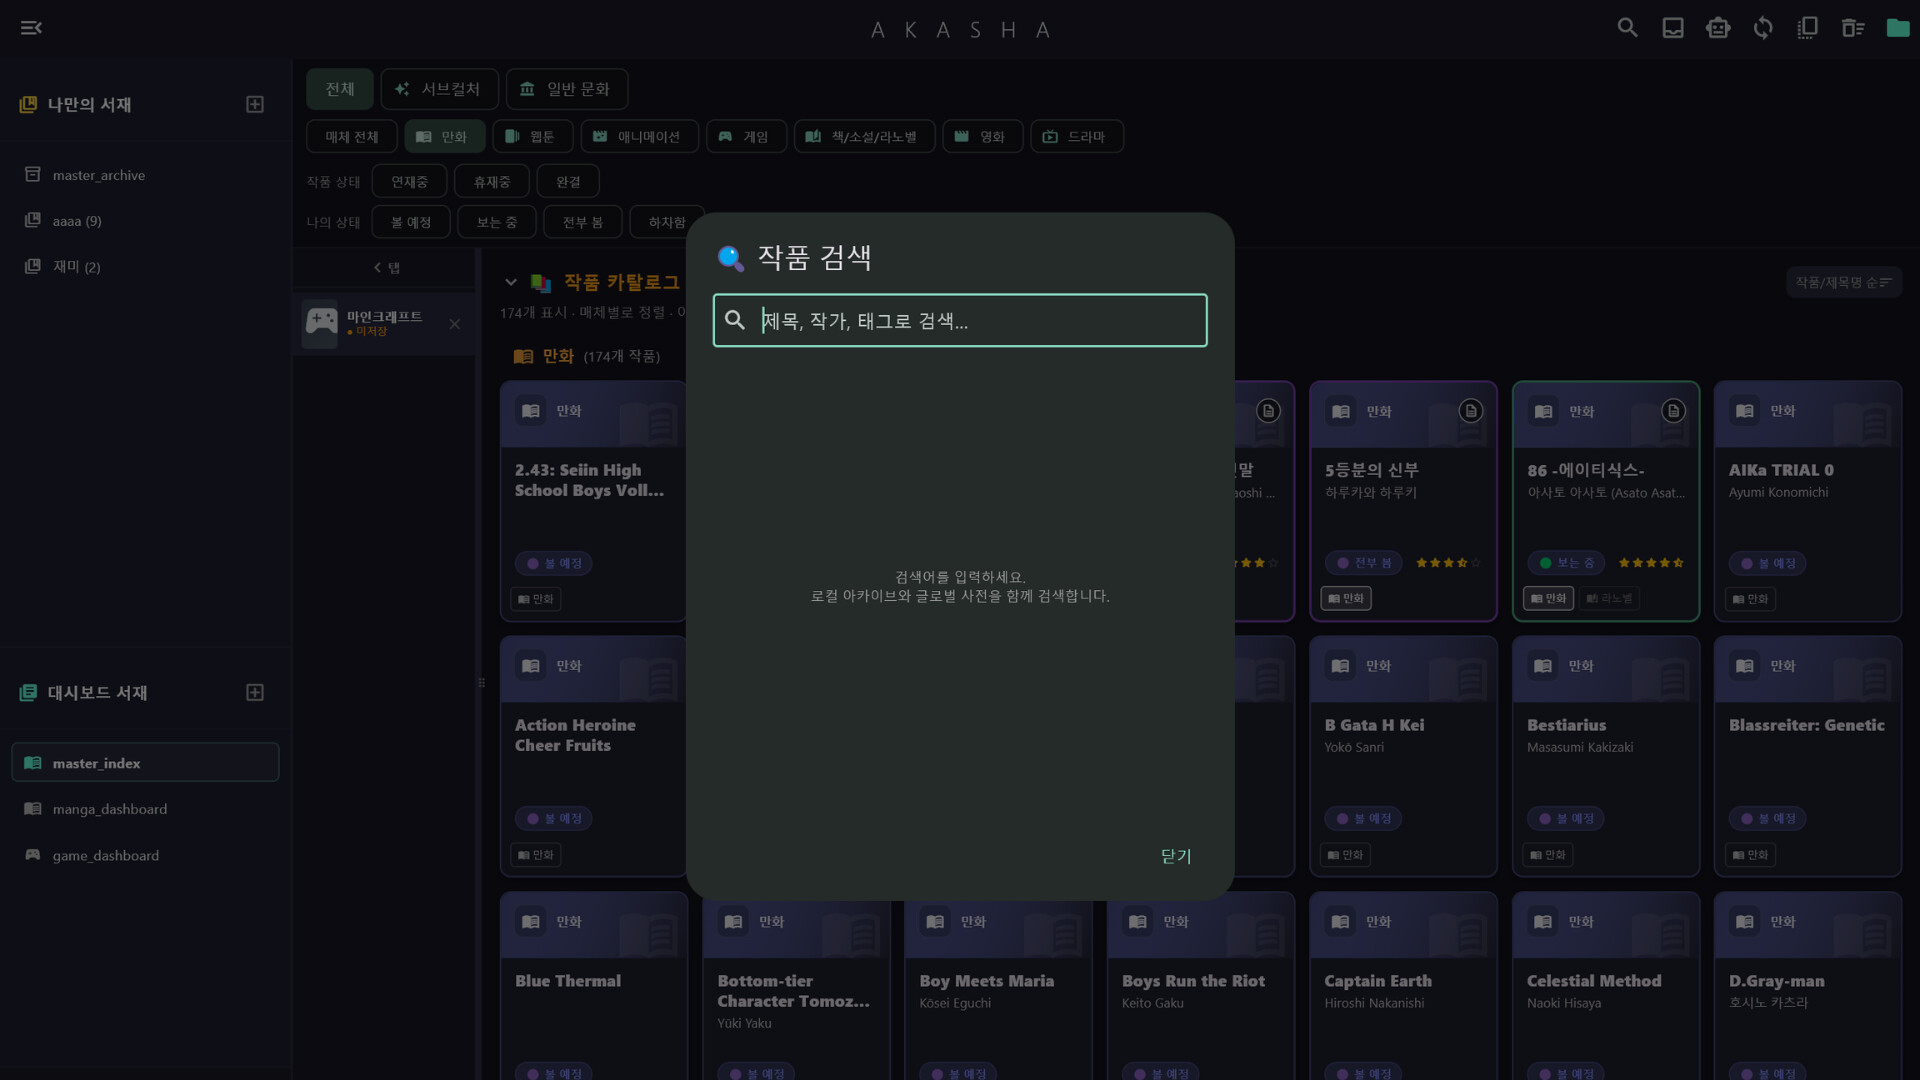The height and width of the screenshot is (1080, 1920).
Task: Click the sync refresh icon
Action: (1763, 28)
